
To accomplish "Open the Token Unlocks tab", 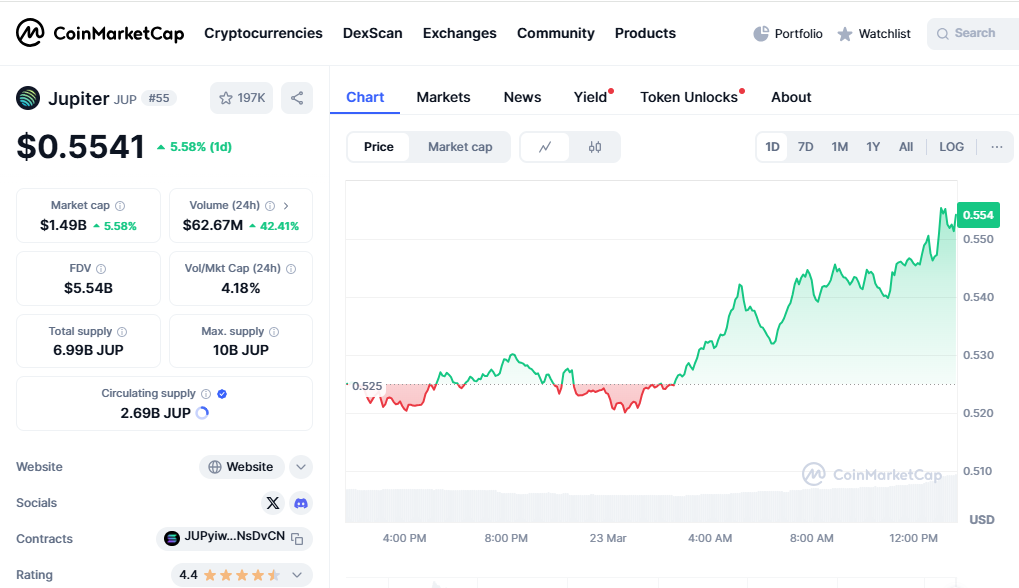I will 689,97.
